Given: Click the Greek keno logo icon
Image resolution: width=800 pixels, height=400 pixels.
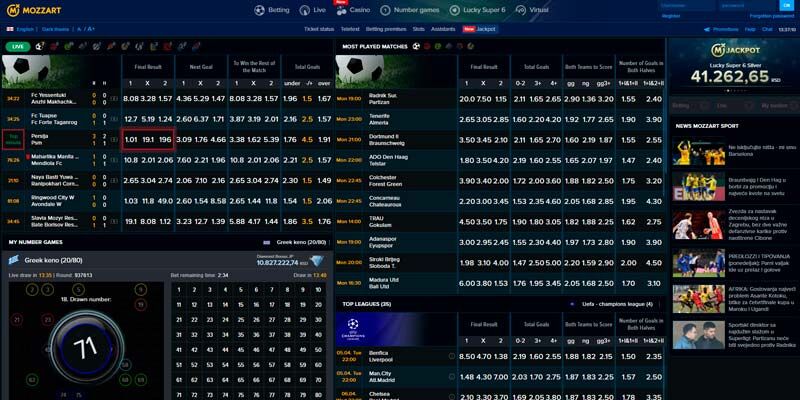Looking at the screenshot, I should (x=14, y=260).
